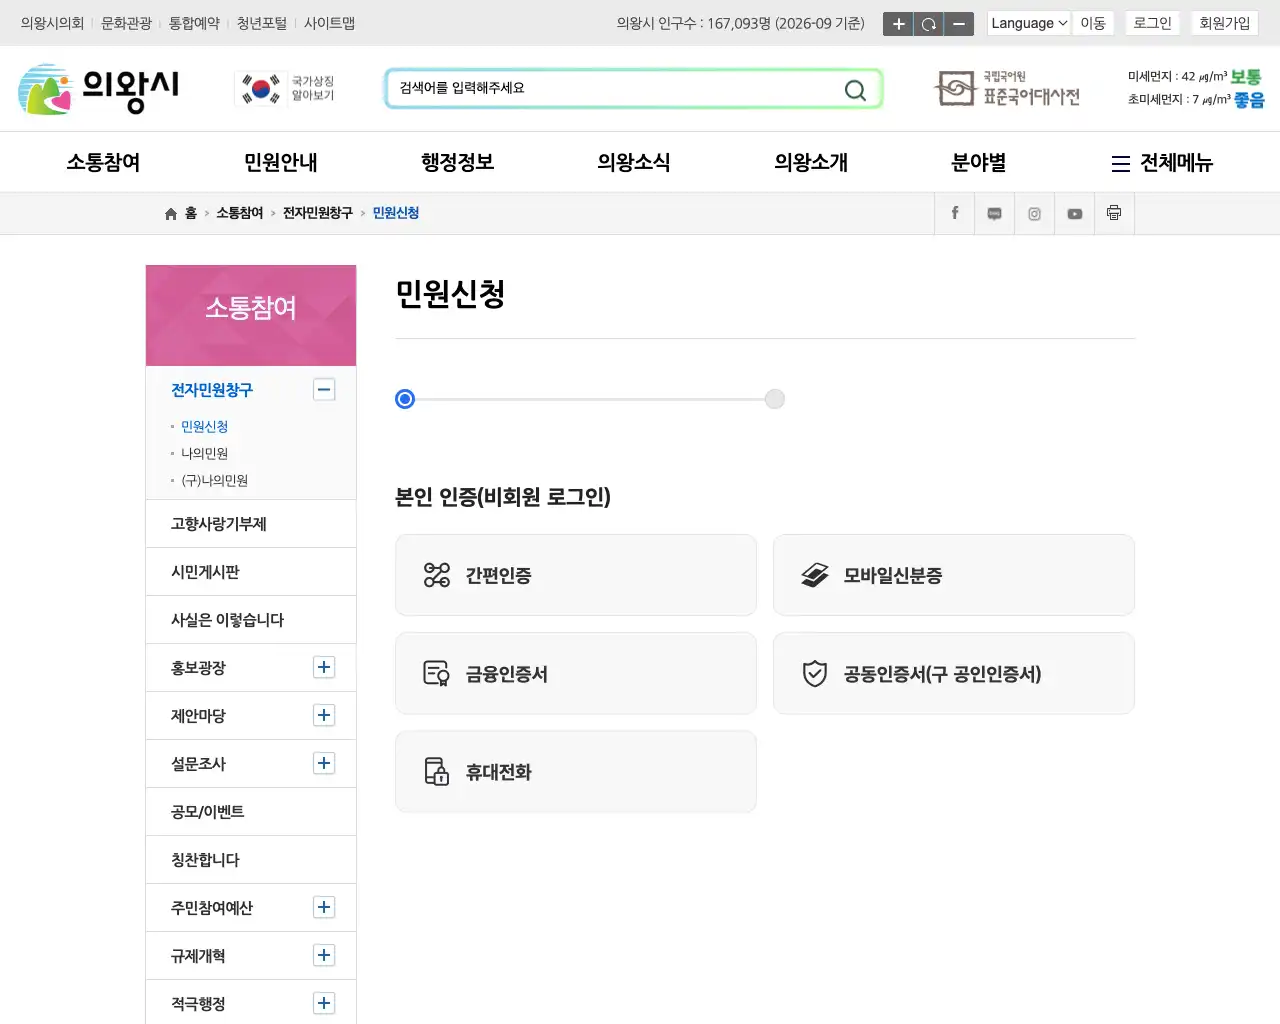Collapse the 전자민원창구 section
The height and width of the screenshot is (1024, 1280).
point(324,390)
